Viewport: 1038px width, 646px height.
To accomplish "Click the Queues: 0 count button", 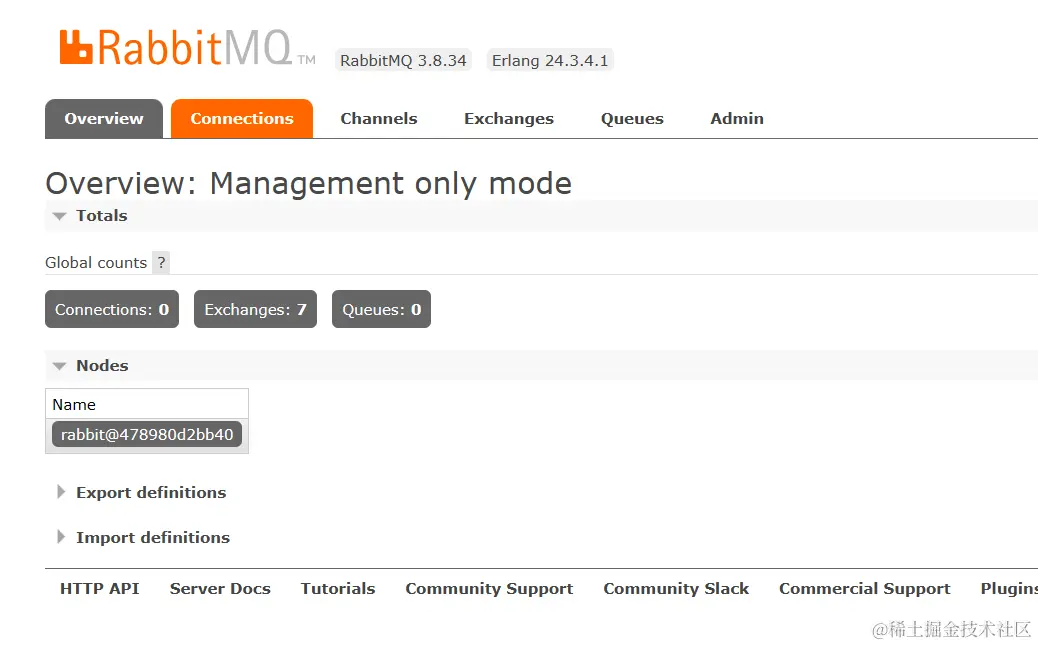I will tap(381, 309).
